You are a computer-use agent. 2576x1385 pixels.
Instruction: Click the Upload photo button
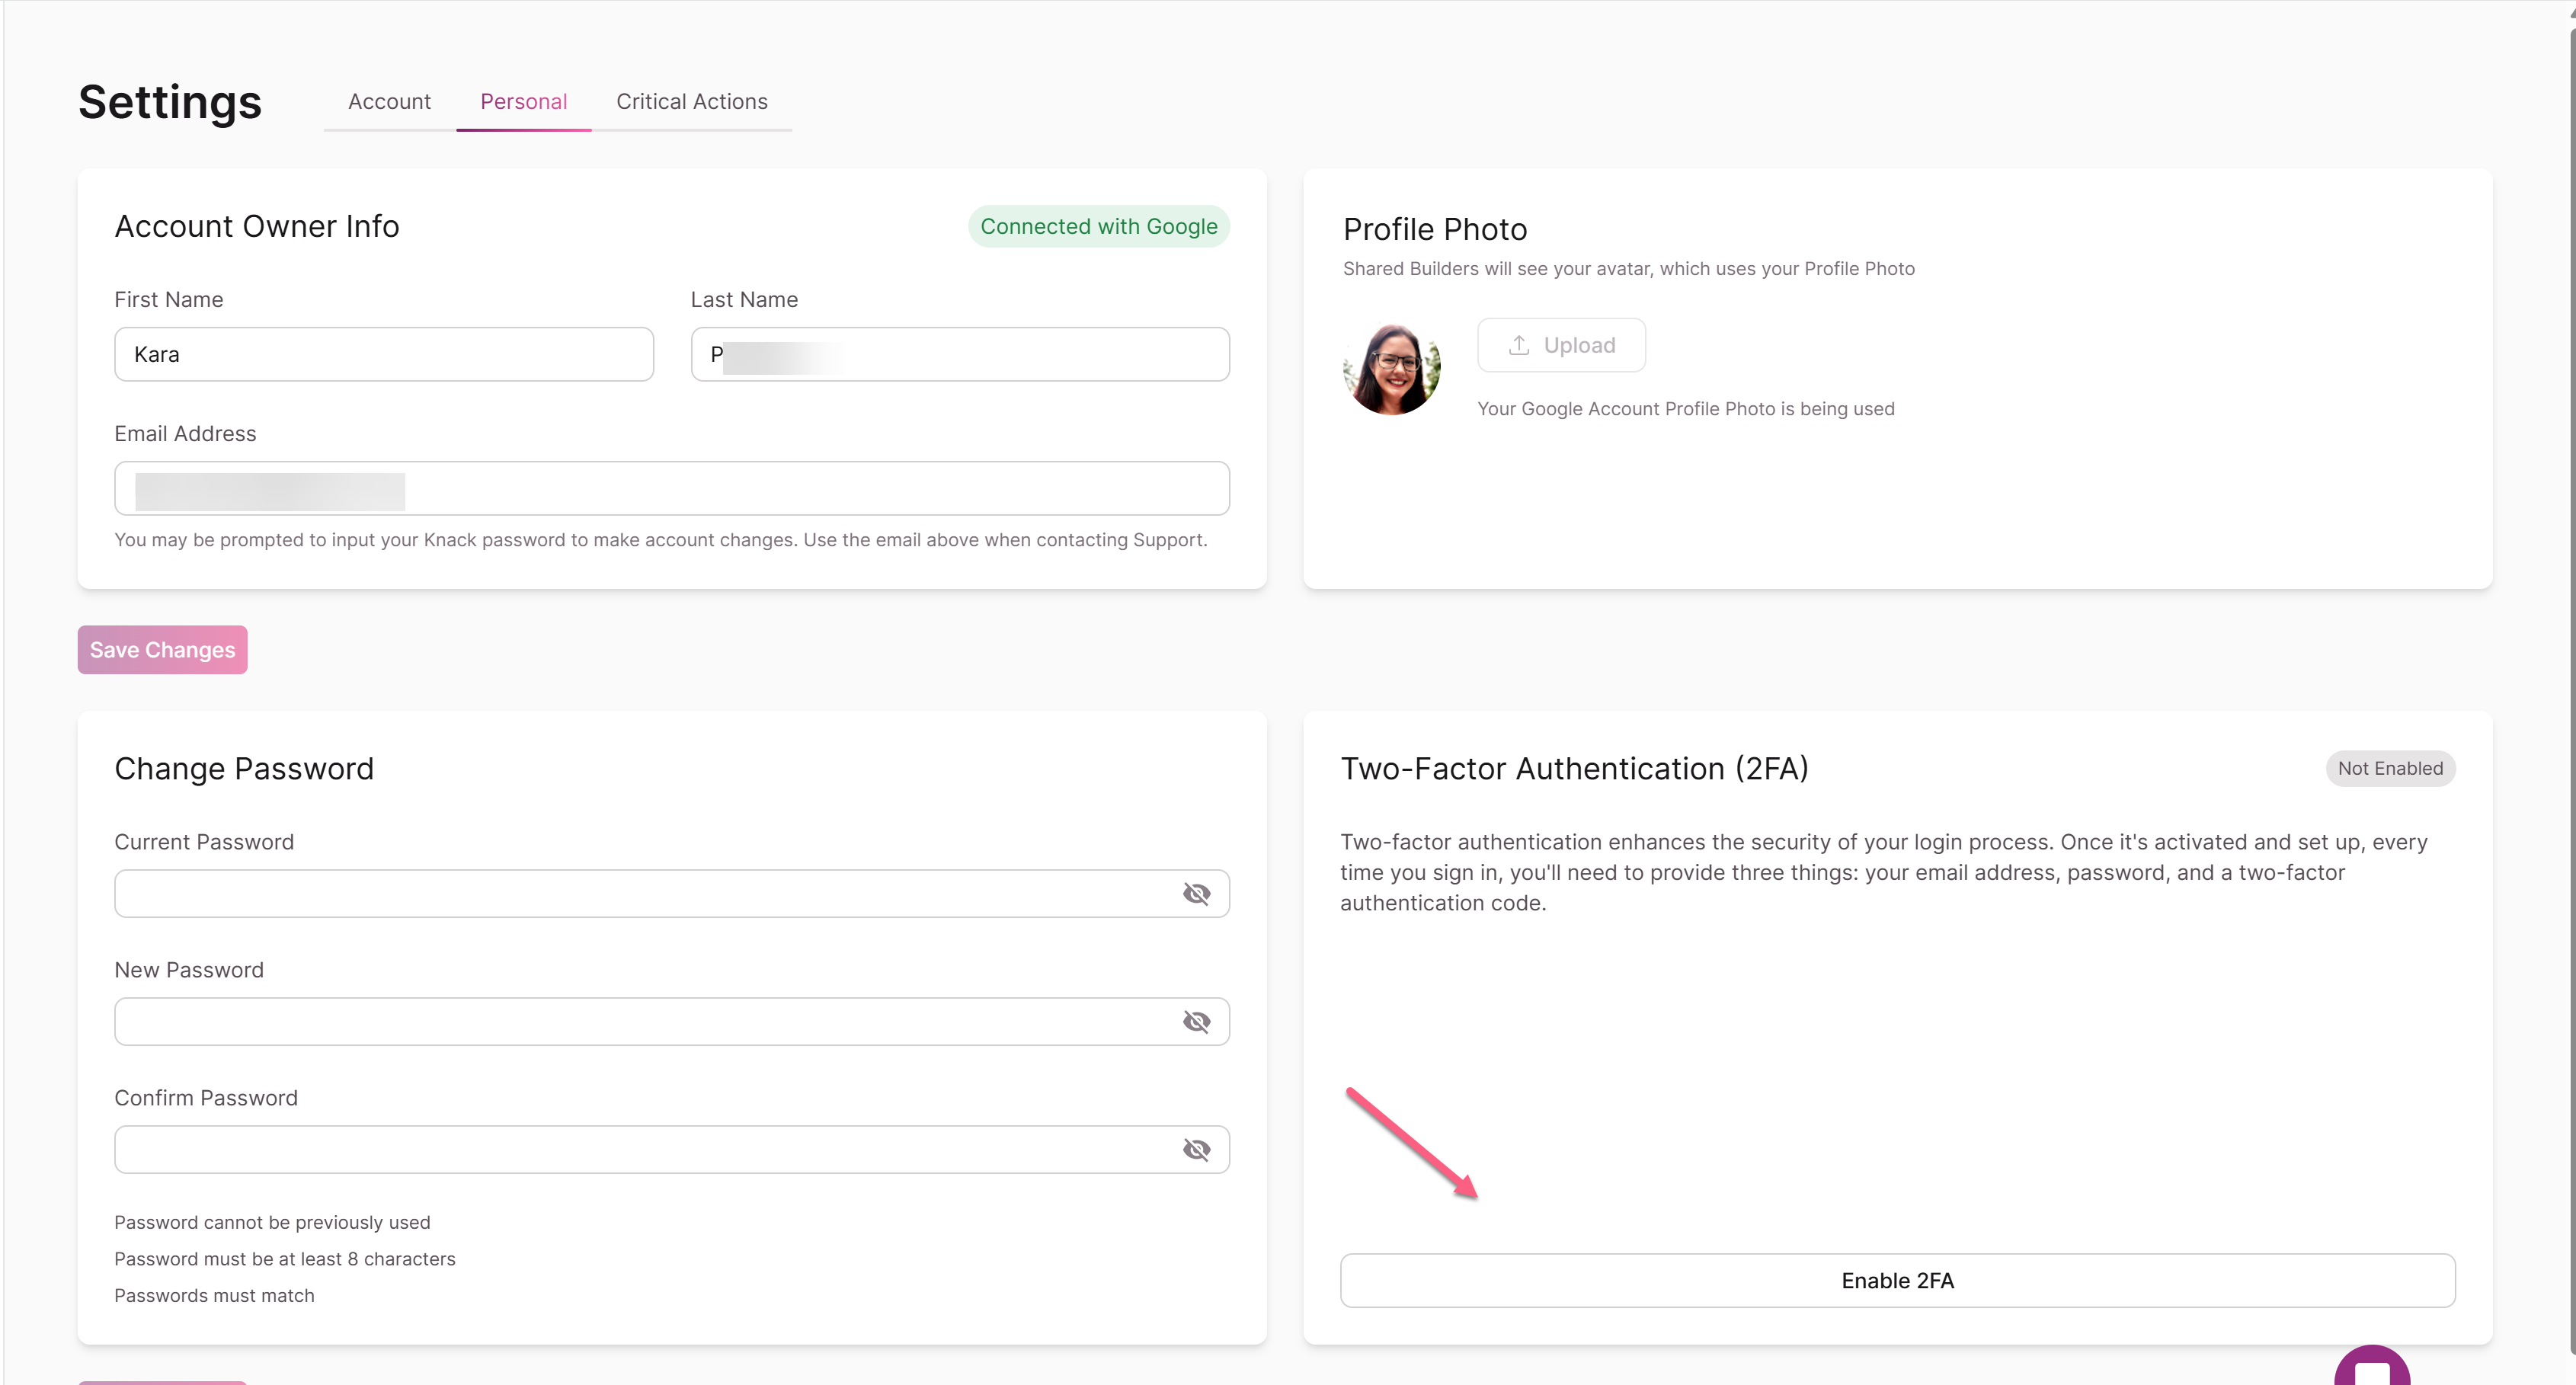pos(1561,345)
